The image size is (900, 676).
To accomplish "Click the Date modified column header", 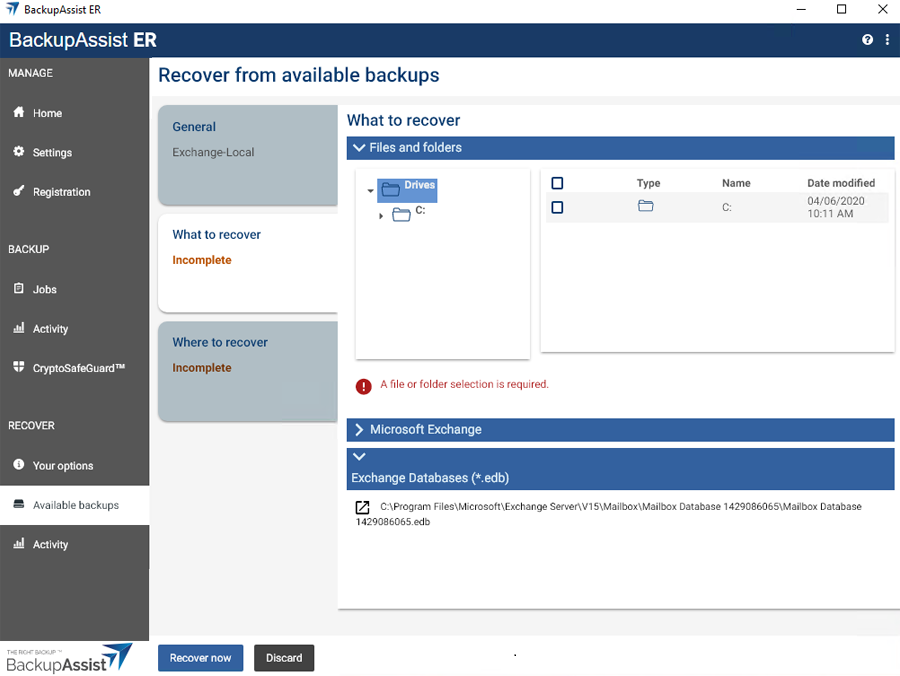I will pyautogui.click(x=841, y=183).
